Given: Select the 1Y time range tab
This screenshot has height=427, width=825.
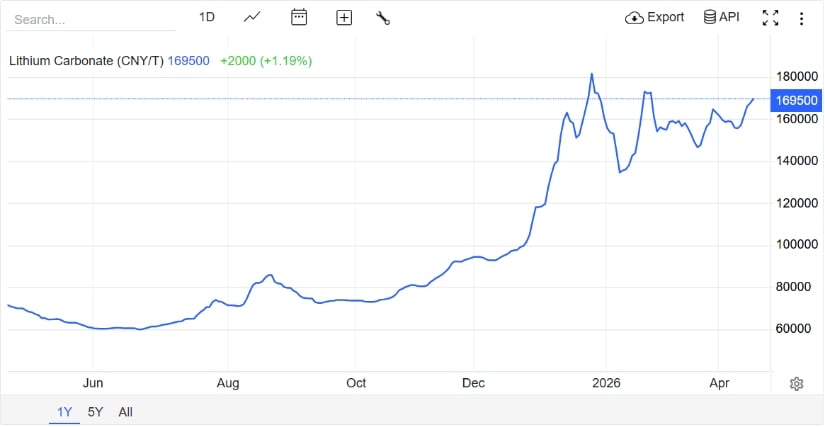Looking at the screenshot, I should pyautogui.click(x=64, y=411).
